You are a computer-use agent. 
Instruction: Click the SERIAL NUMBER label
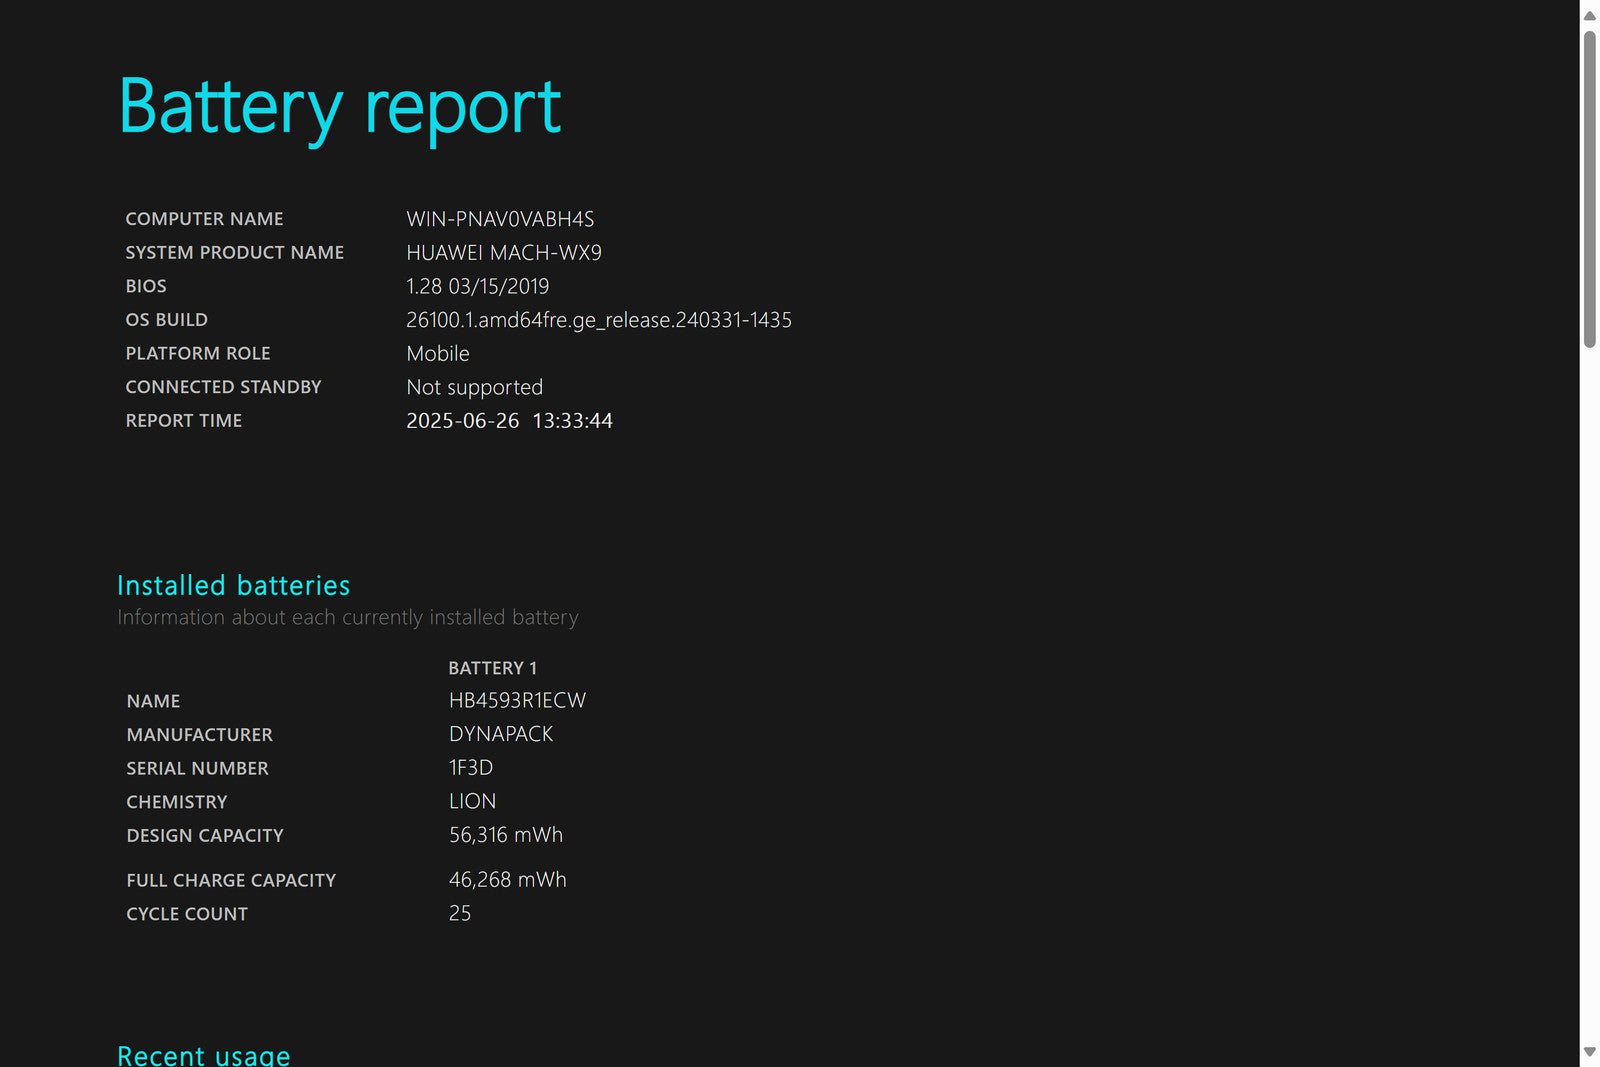pos(197,769)
